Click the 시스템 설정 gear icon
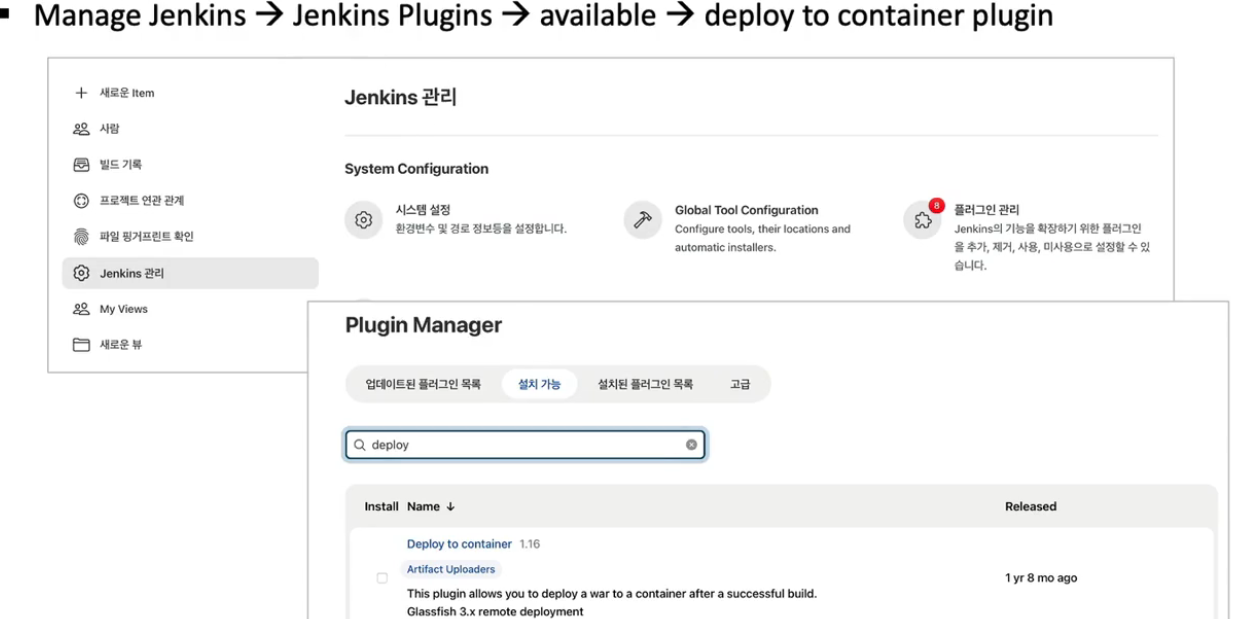The width and height of the screenshot is (1244, 619). point(364,220)
